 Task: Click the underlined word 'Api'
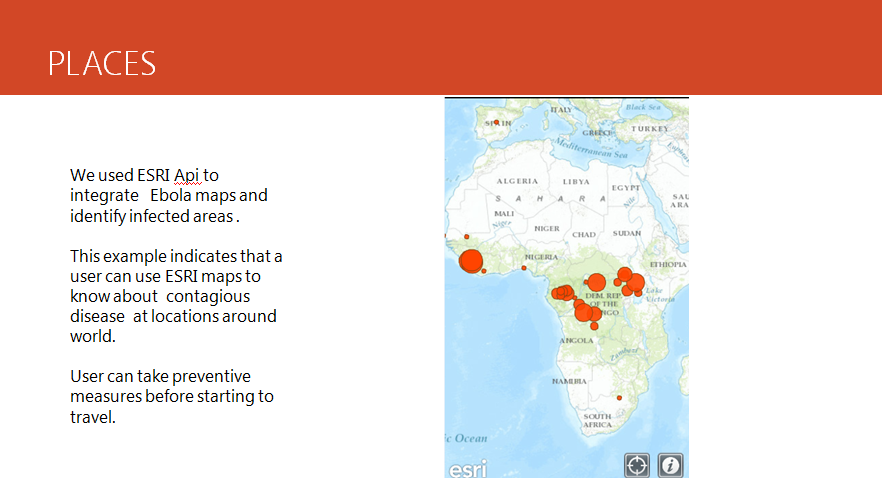[187, 176]
